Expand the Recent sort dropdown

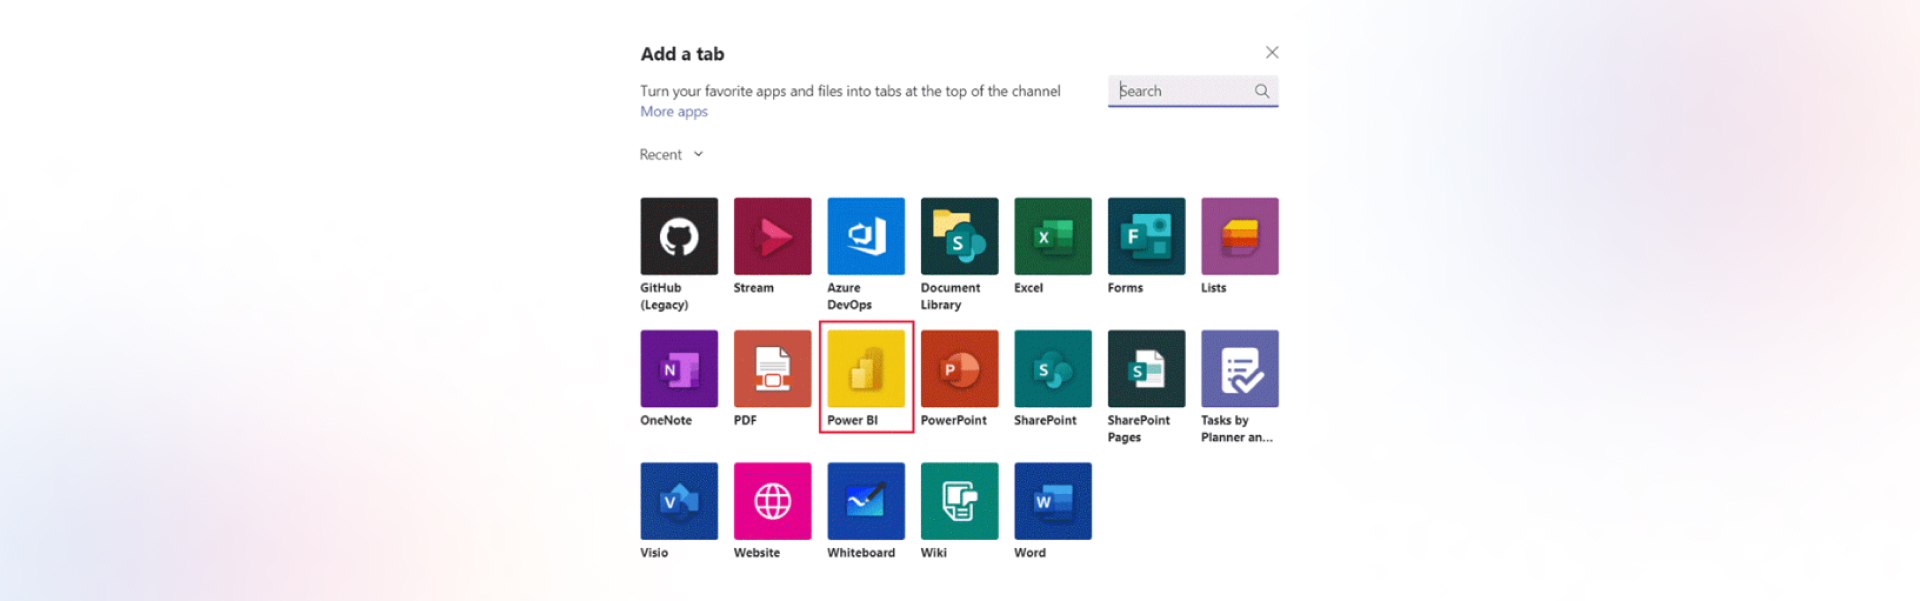[x=671, y=154]
